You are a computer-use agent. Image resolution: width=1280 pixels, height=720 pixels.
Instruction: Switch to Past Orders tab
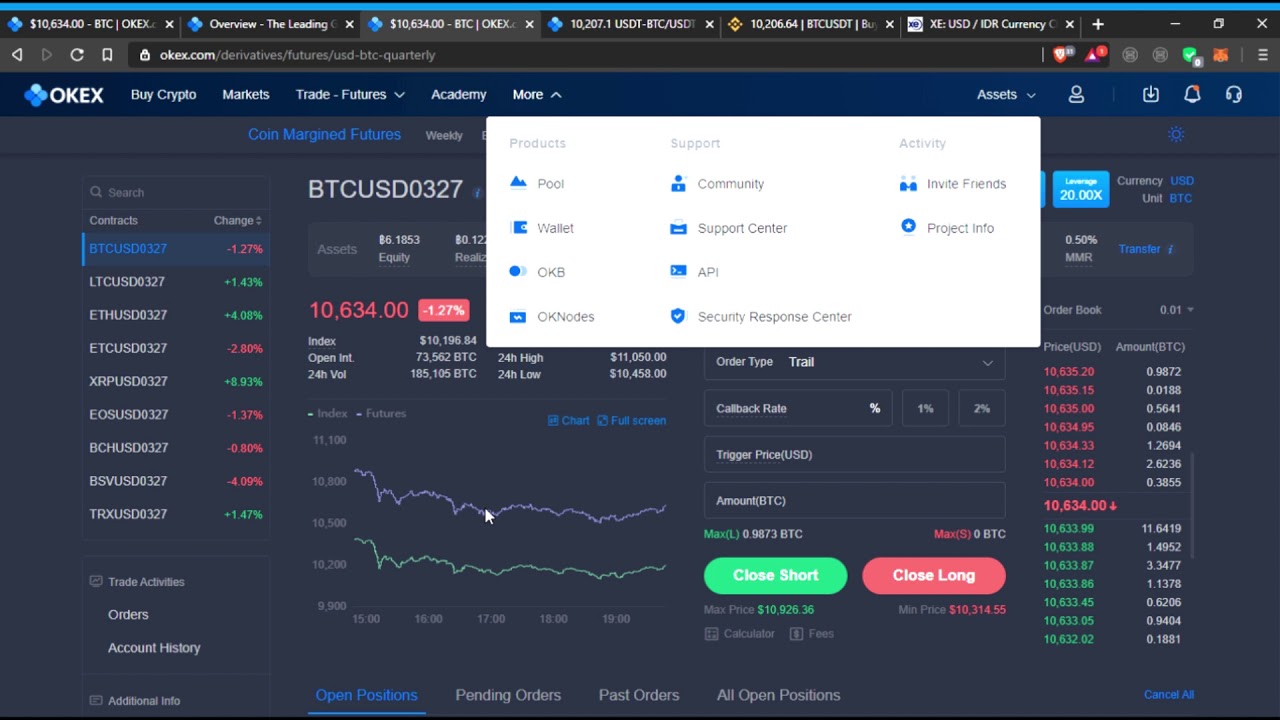click(x=639, y=695)
